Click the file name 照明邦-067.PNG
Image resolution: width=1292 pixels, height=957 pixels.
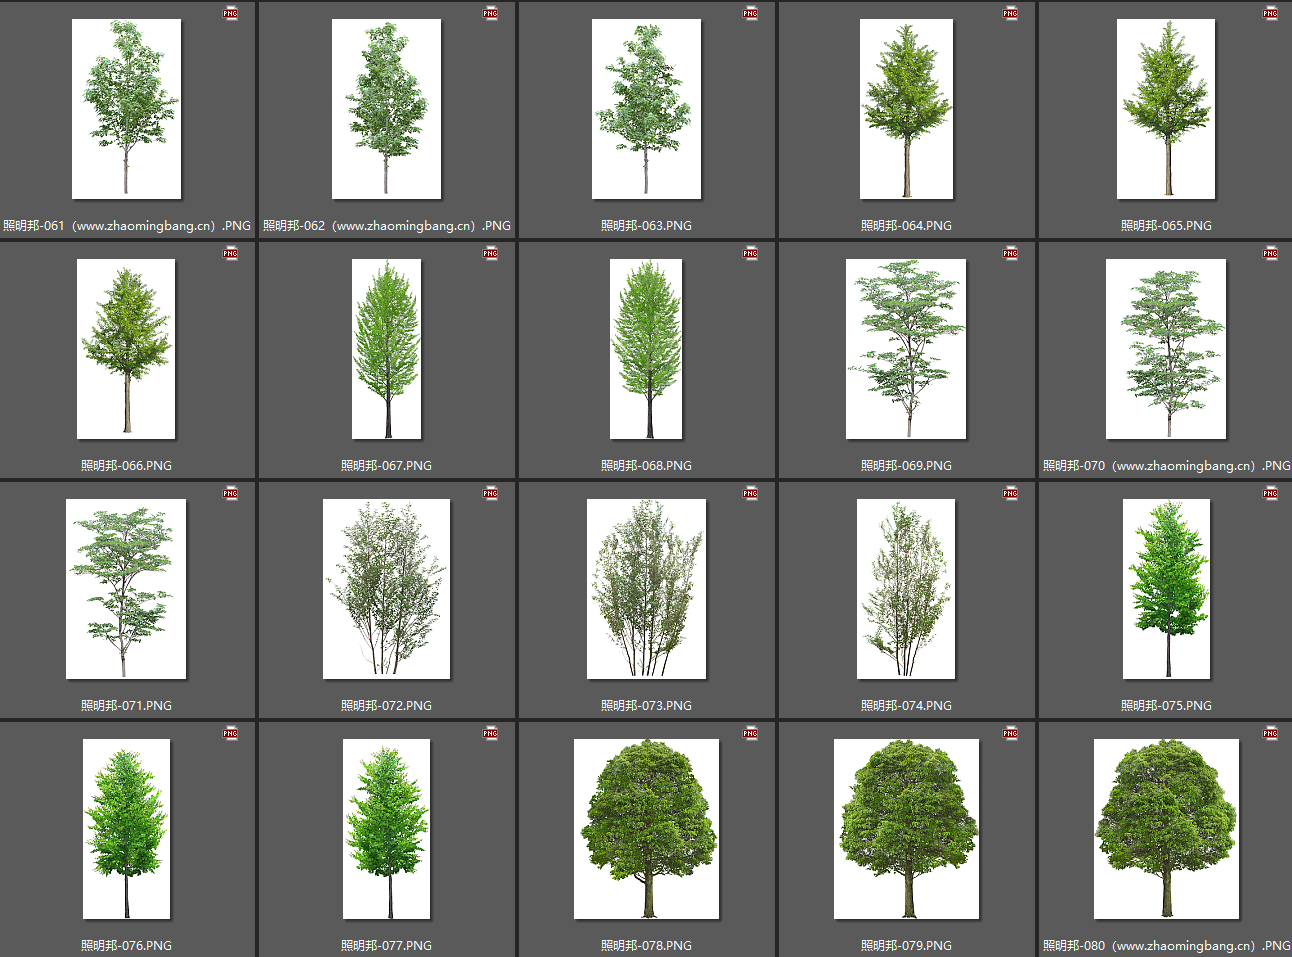(x=386, y=466)
